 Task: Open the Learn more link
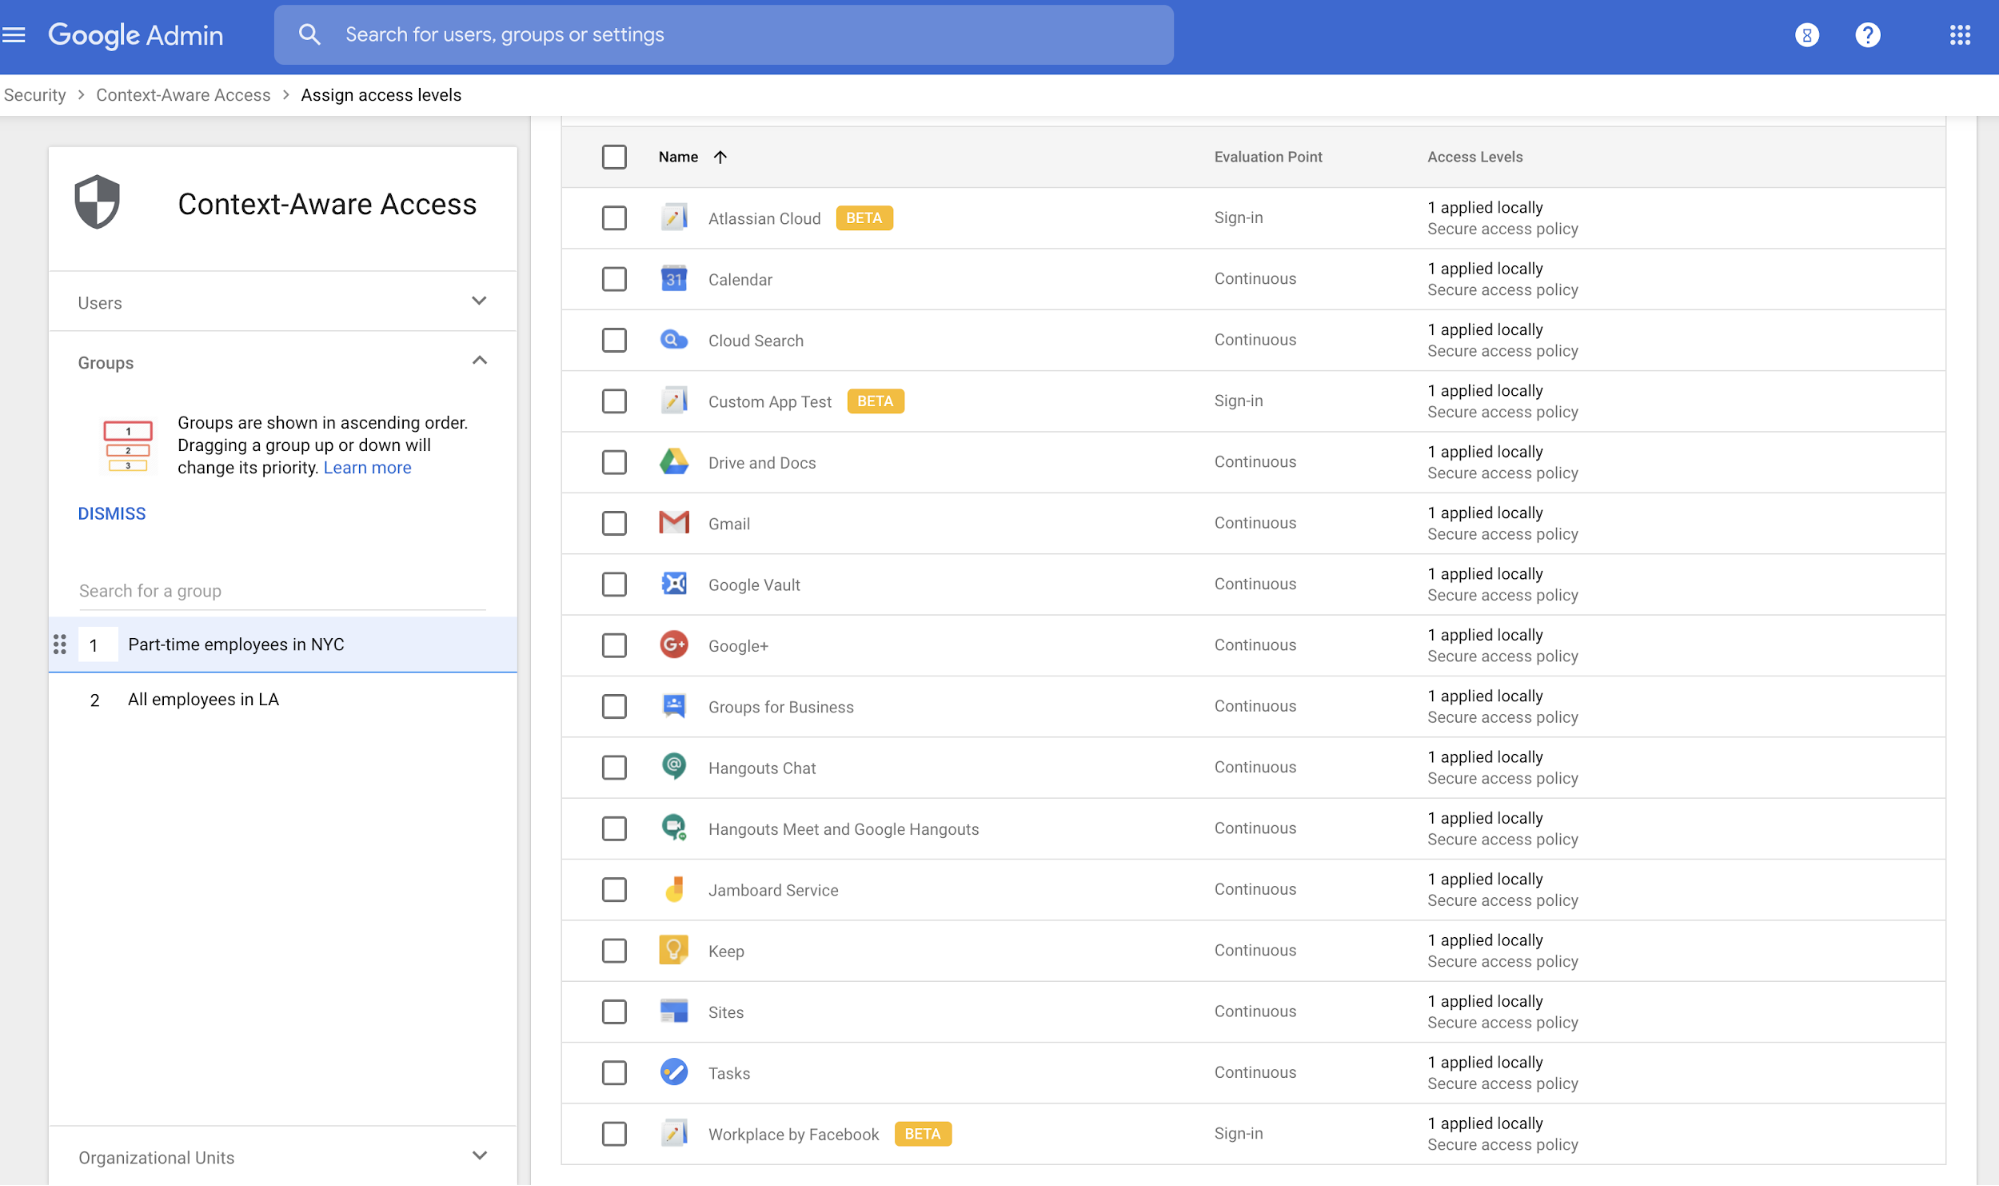pos(367,467)
